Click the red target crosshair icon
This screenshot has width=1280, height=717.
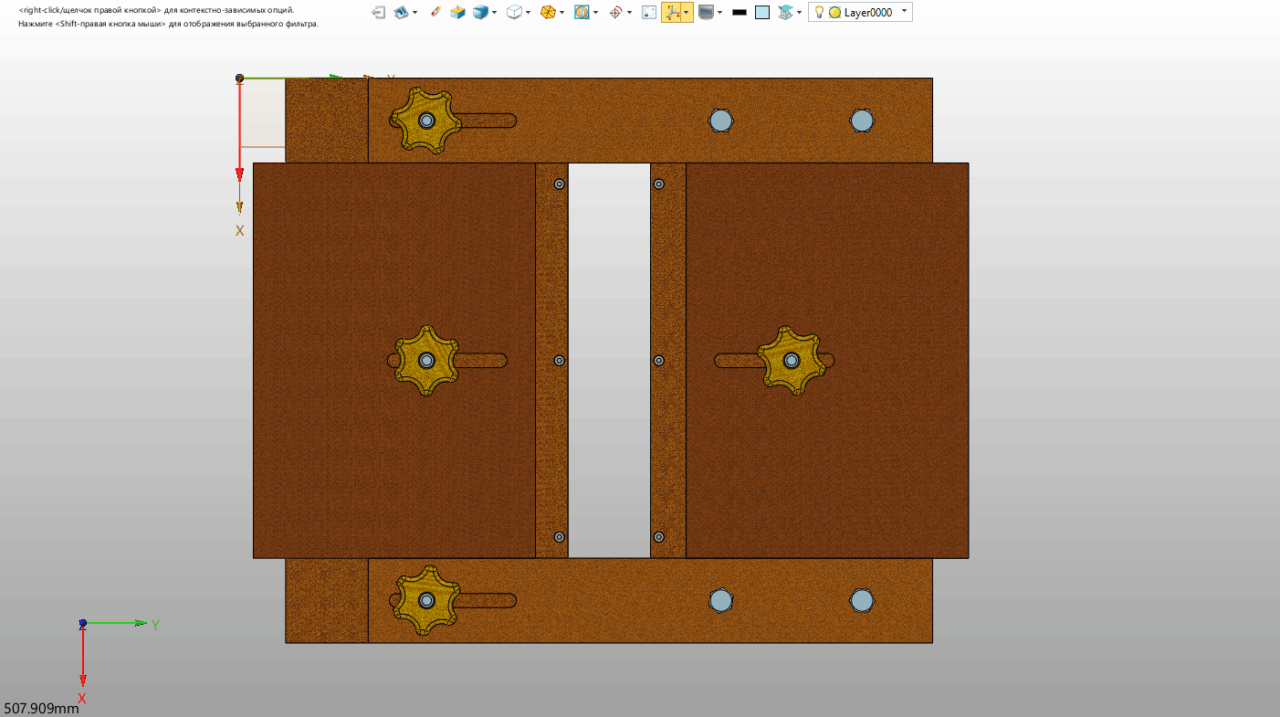click(615, 12)
